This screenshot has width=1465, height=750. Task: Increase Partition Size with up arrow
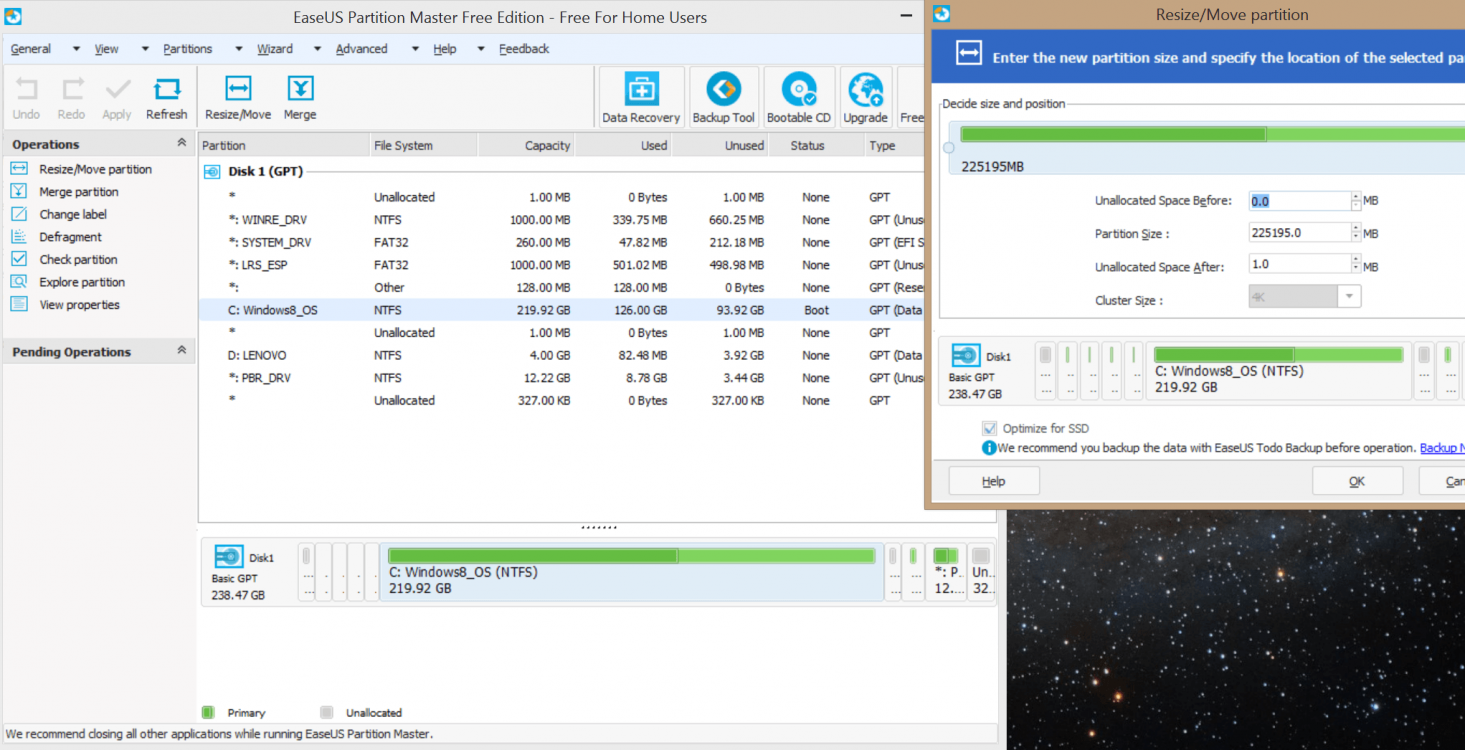(x=1356, y=228)
